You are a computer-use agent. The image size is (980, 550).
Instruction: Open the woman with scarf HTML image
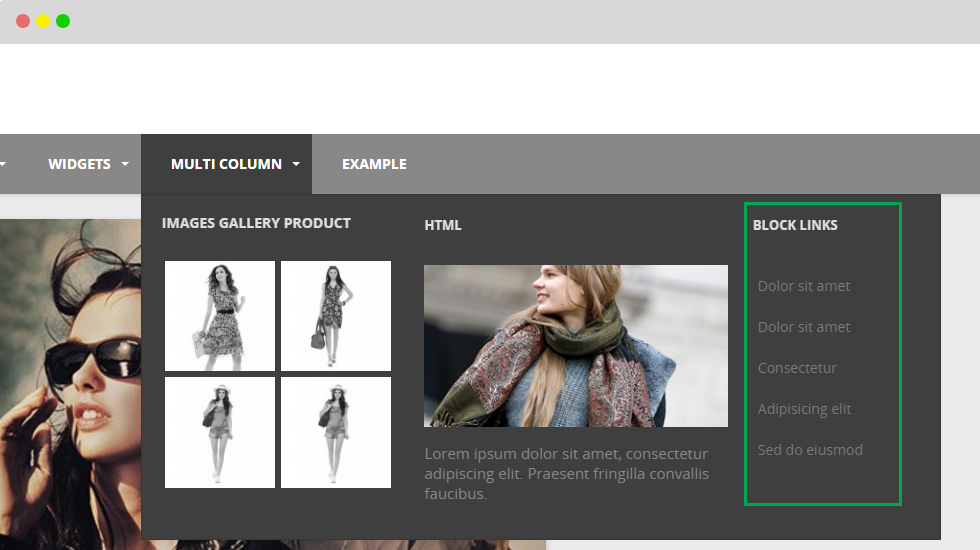[576, 346]
